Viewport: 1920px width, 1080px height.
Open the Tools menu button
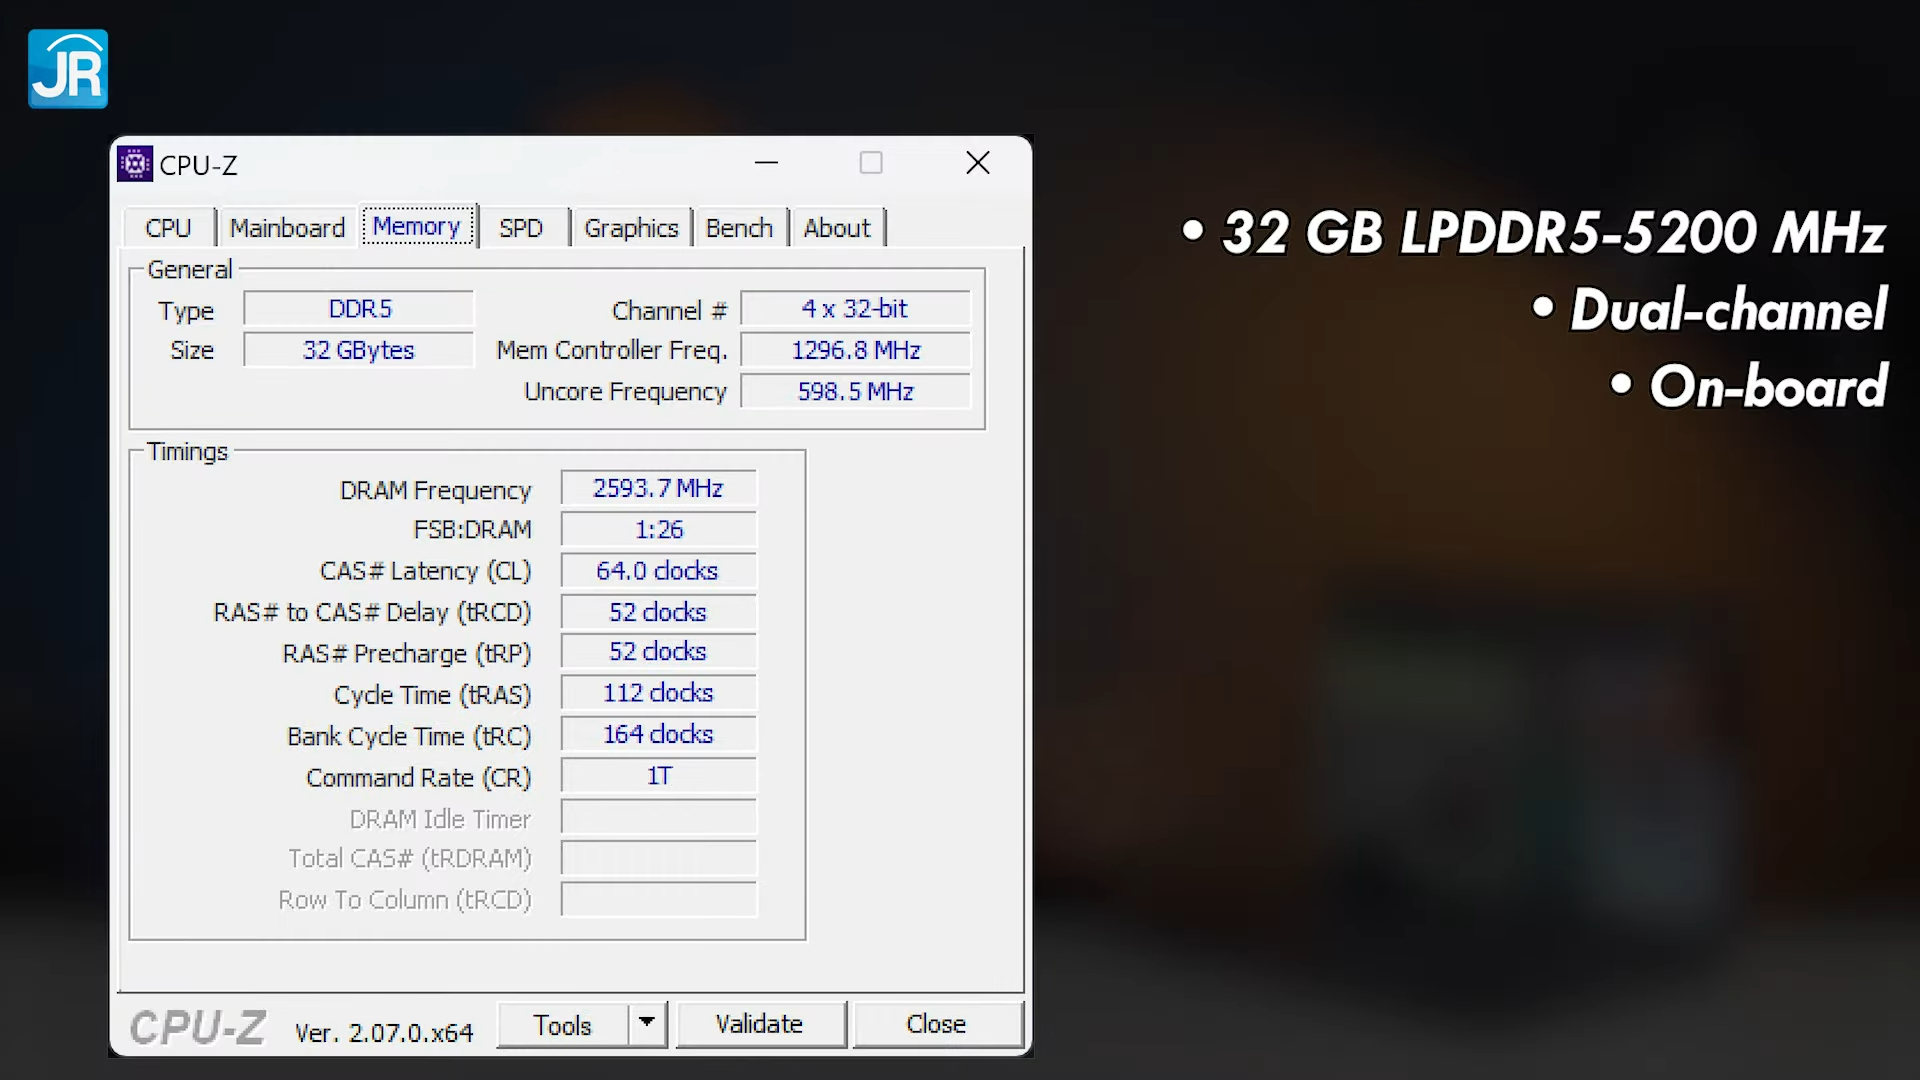click(x=563, y=1025)
